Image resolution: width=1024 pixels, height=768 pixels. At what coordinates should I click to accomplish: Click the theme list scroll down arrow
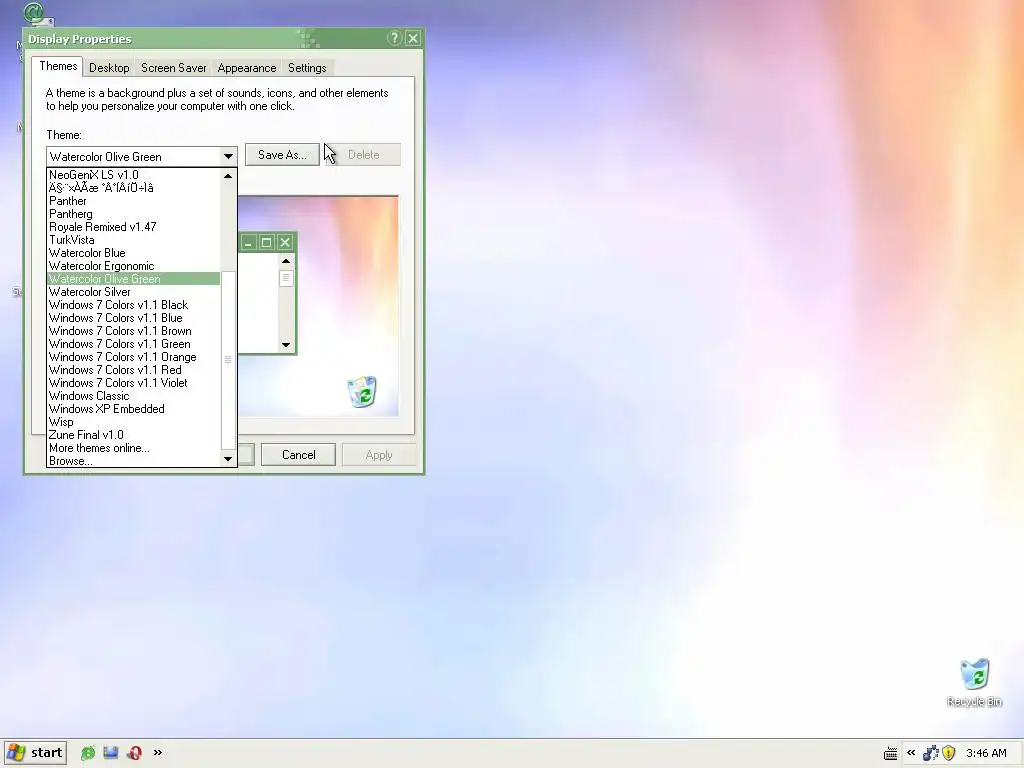coord(228,458)
